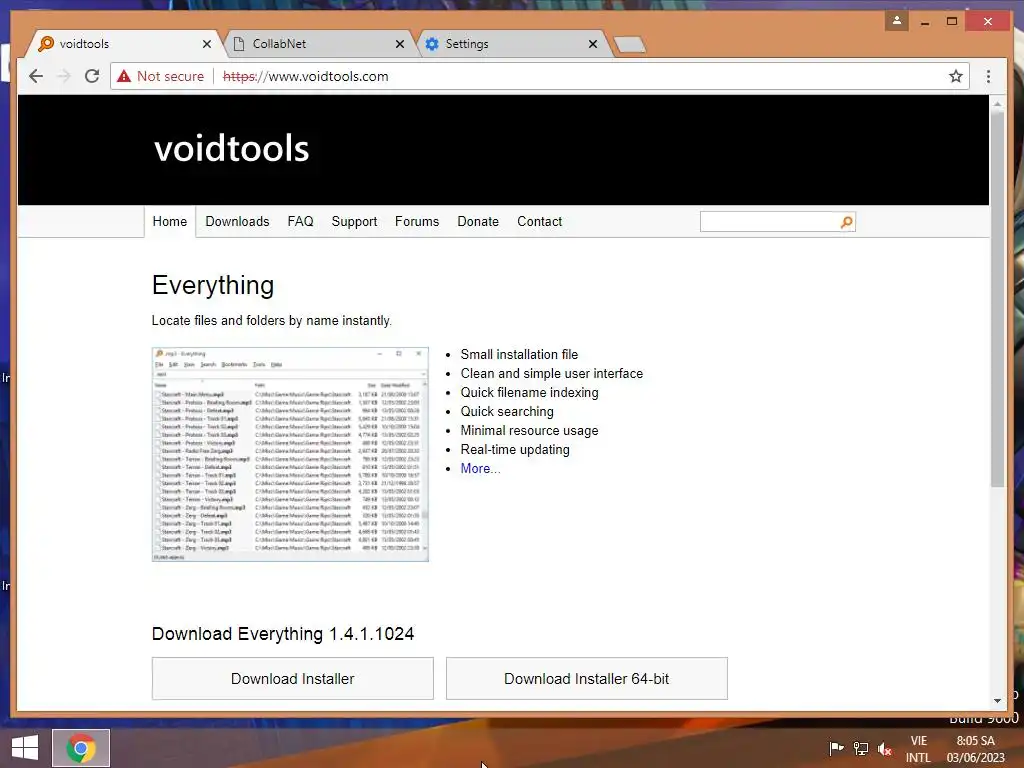This screenshot has width=1024, height=768.
Task: Open the Chrome three-dot menu
Action: pyautogui.click(x=988, y=76)
